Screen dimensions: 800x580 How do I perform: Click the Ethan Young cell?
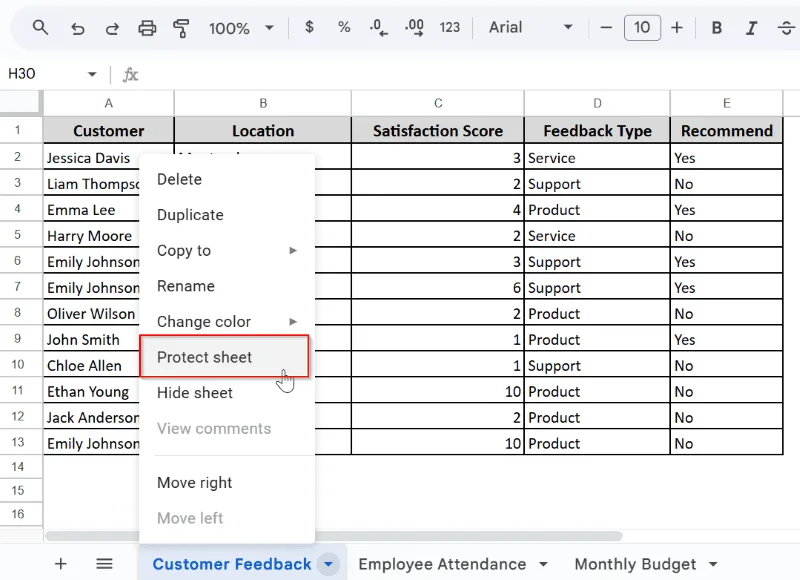point(91,392)
